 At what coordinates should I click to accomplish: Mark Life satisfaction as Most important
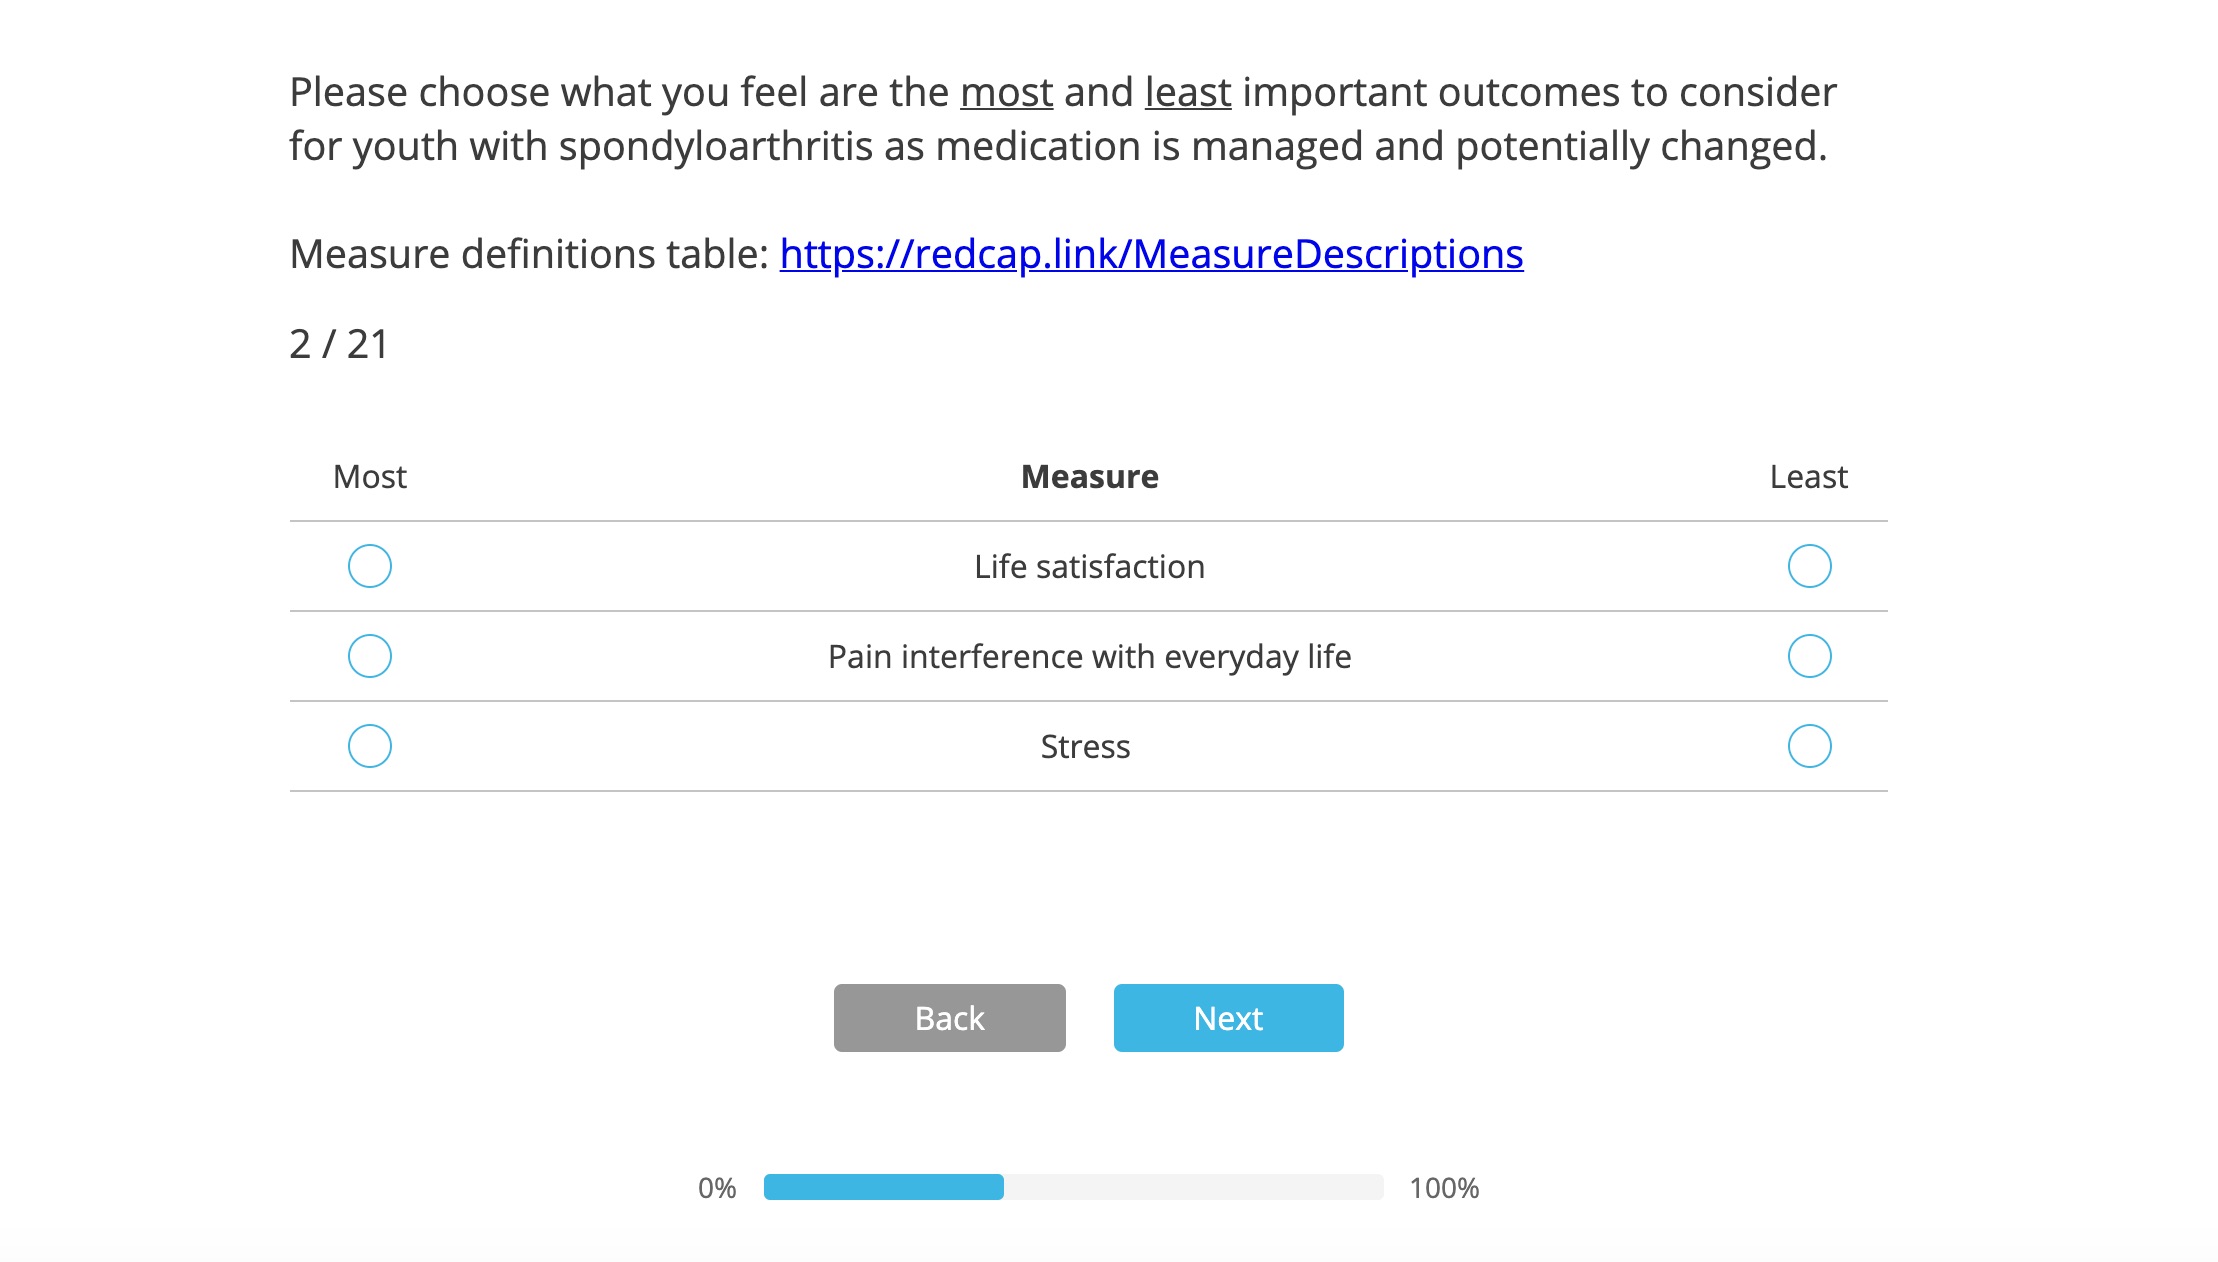click(x=370, y=566)
